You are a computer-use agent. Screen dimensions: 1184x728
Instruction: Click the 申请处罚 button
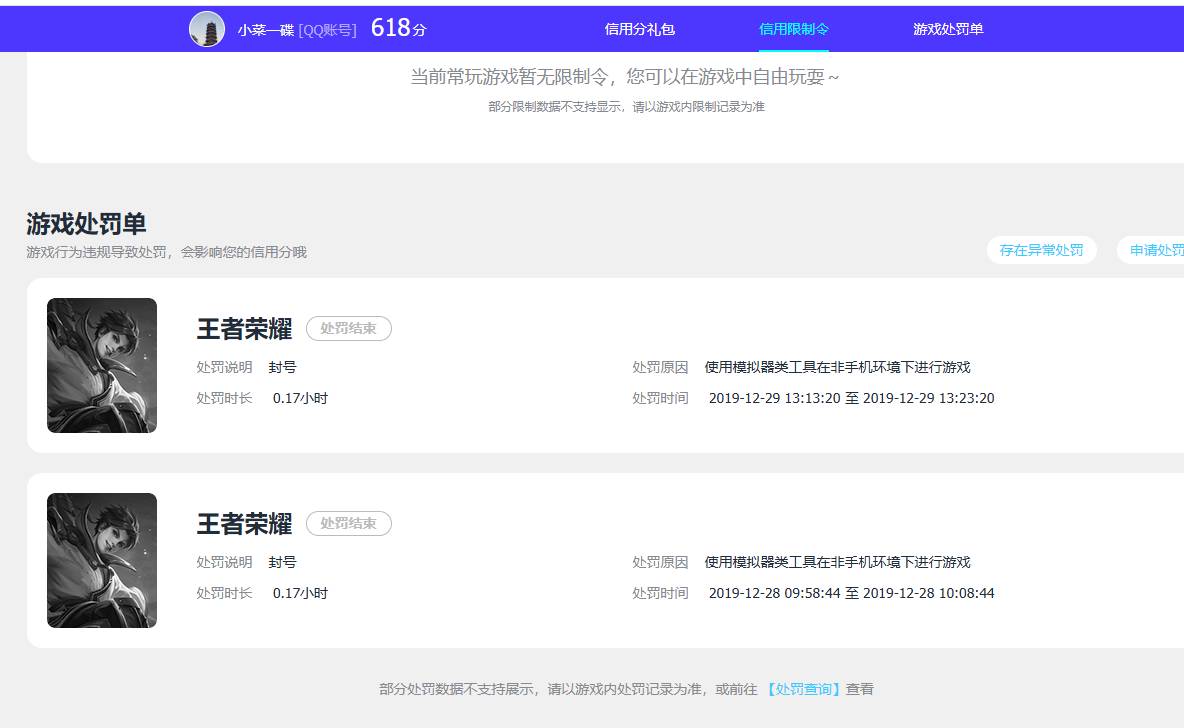tap(1158, 250)
